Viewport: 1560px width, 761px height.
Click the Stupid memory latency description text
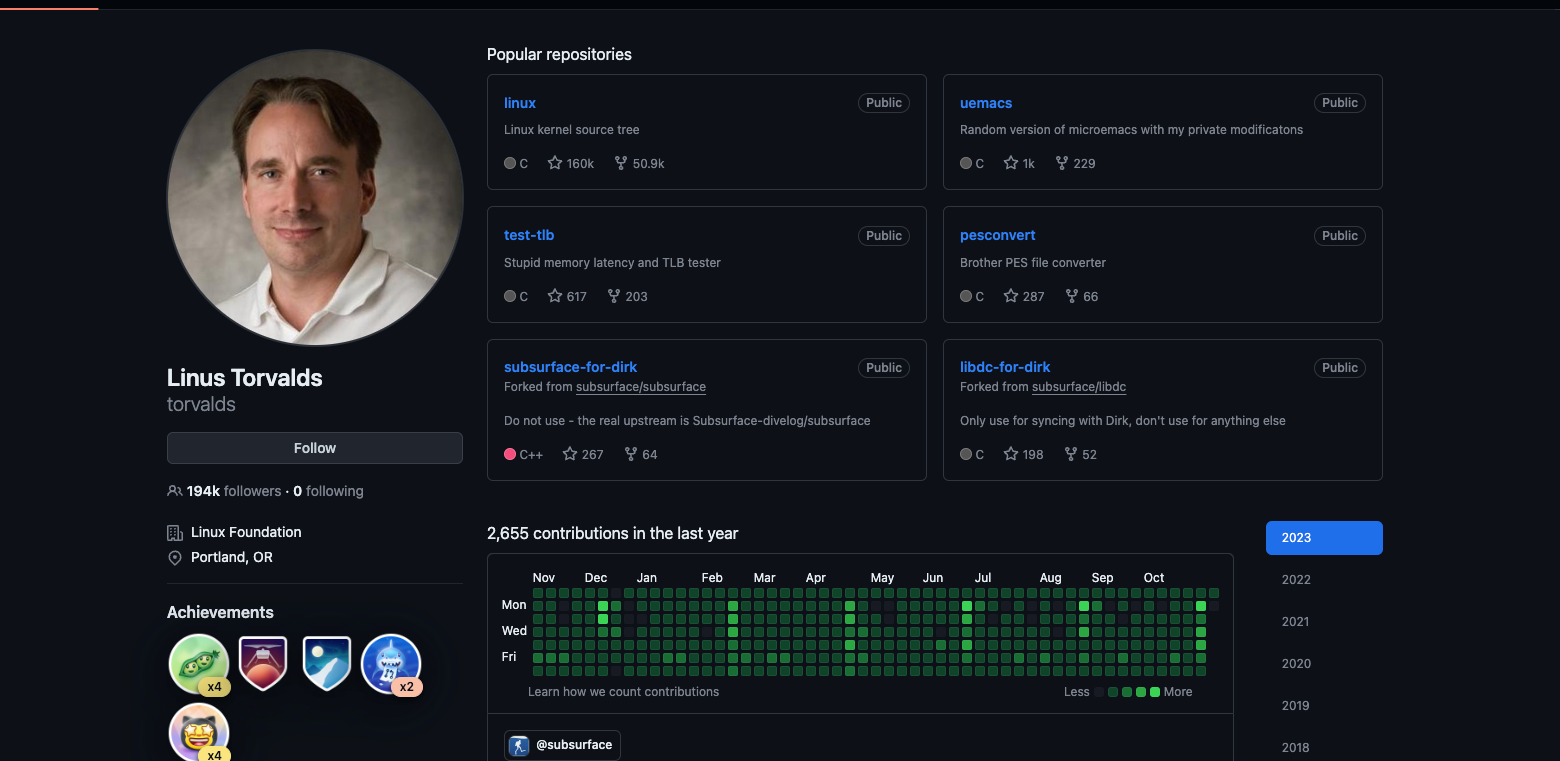(x=612, y=263)
